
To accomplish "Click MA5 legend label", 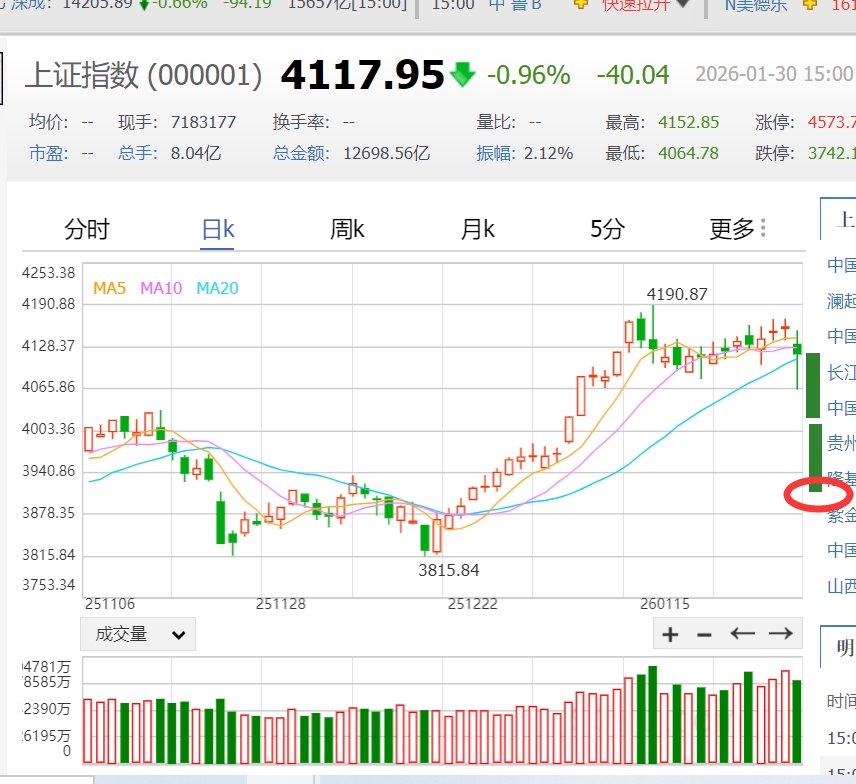I will click(109, 288).
